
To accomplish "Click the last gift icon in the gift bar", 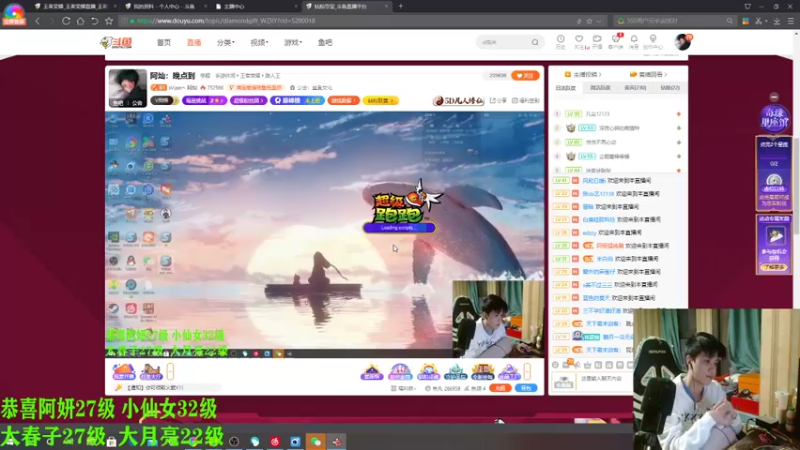I will [x=509, y=372].
